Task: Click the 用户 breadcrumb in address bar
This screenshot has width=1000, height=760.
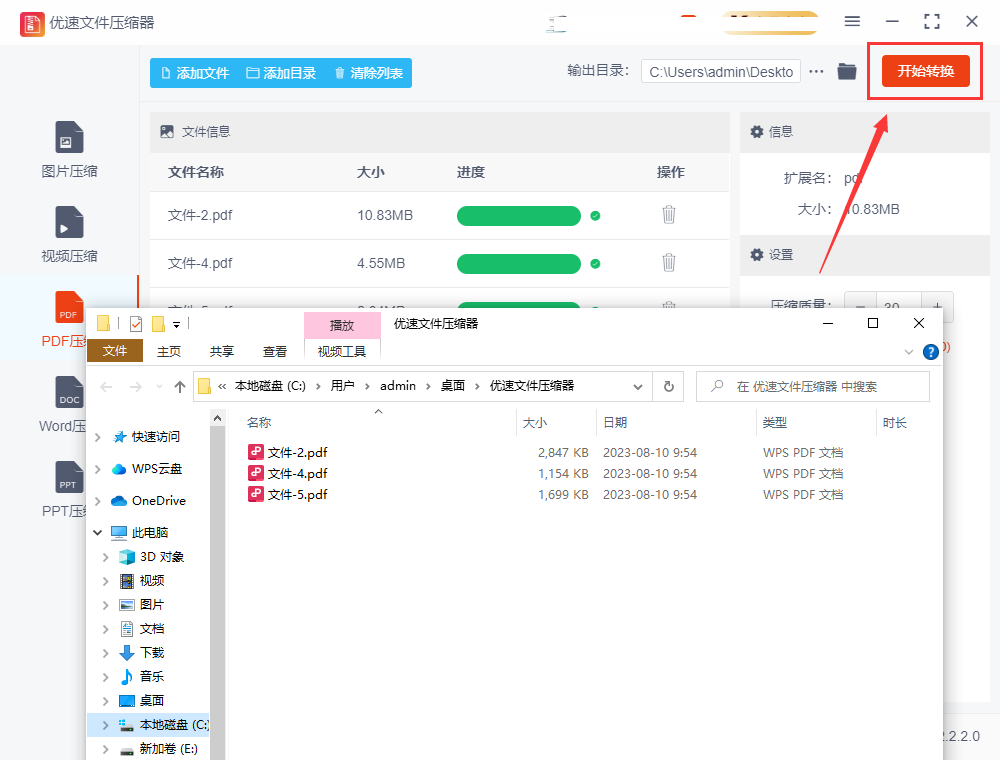Action: tap(342, 386)
